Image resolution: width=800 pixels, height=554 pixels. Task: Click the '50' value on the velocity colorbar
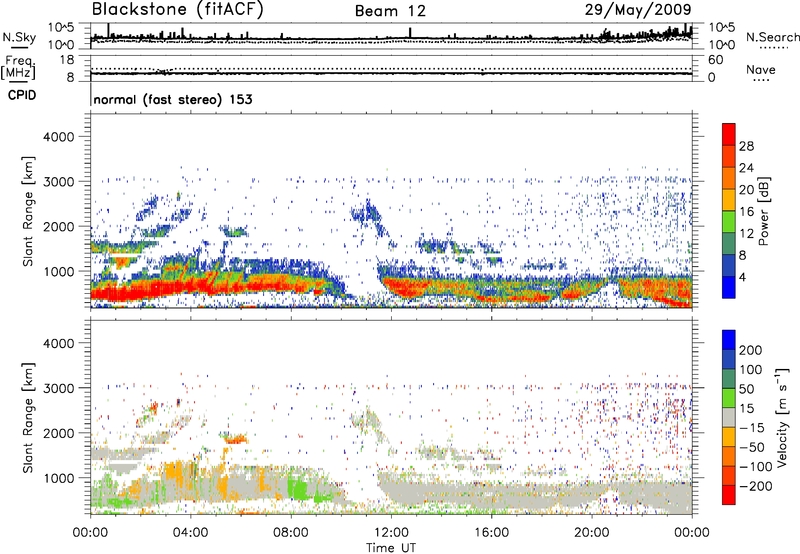pos(746,389)
